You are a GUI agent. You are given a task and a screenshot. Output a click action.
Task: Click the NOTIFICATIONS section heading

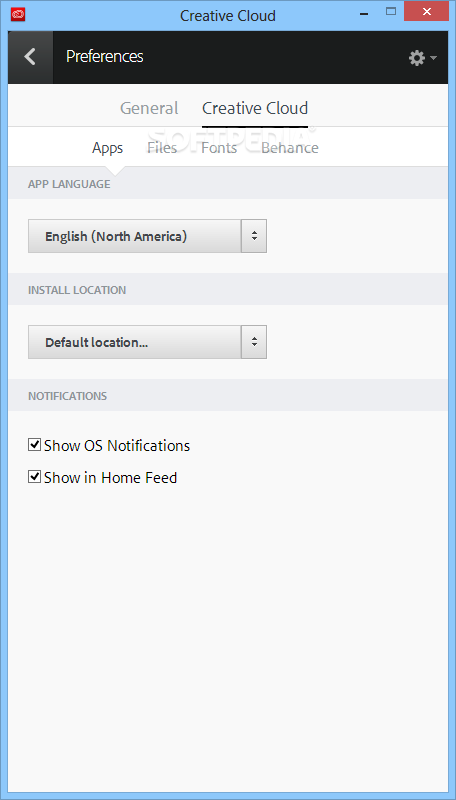[x=67, y=396]
